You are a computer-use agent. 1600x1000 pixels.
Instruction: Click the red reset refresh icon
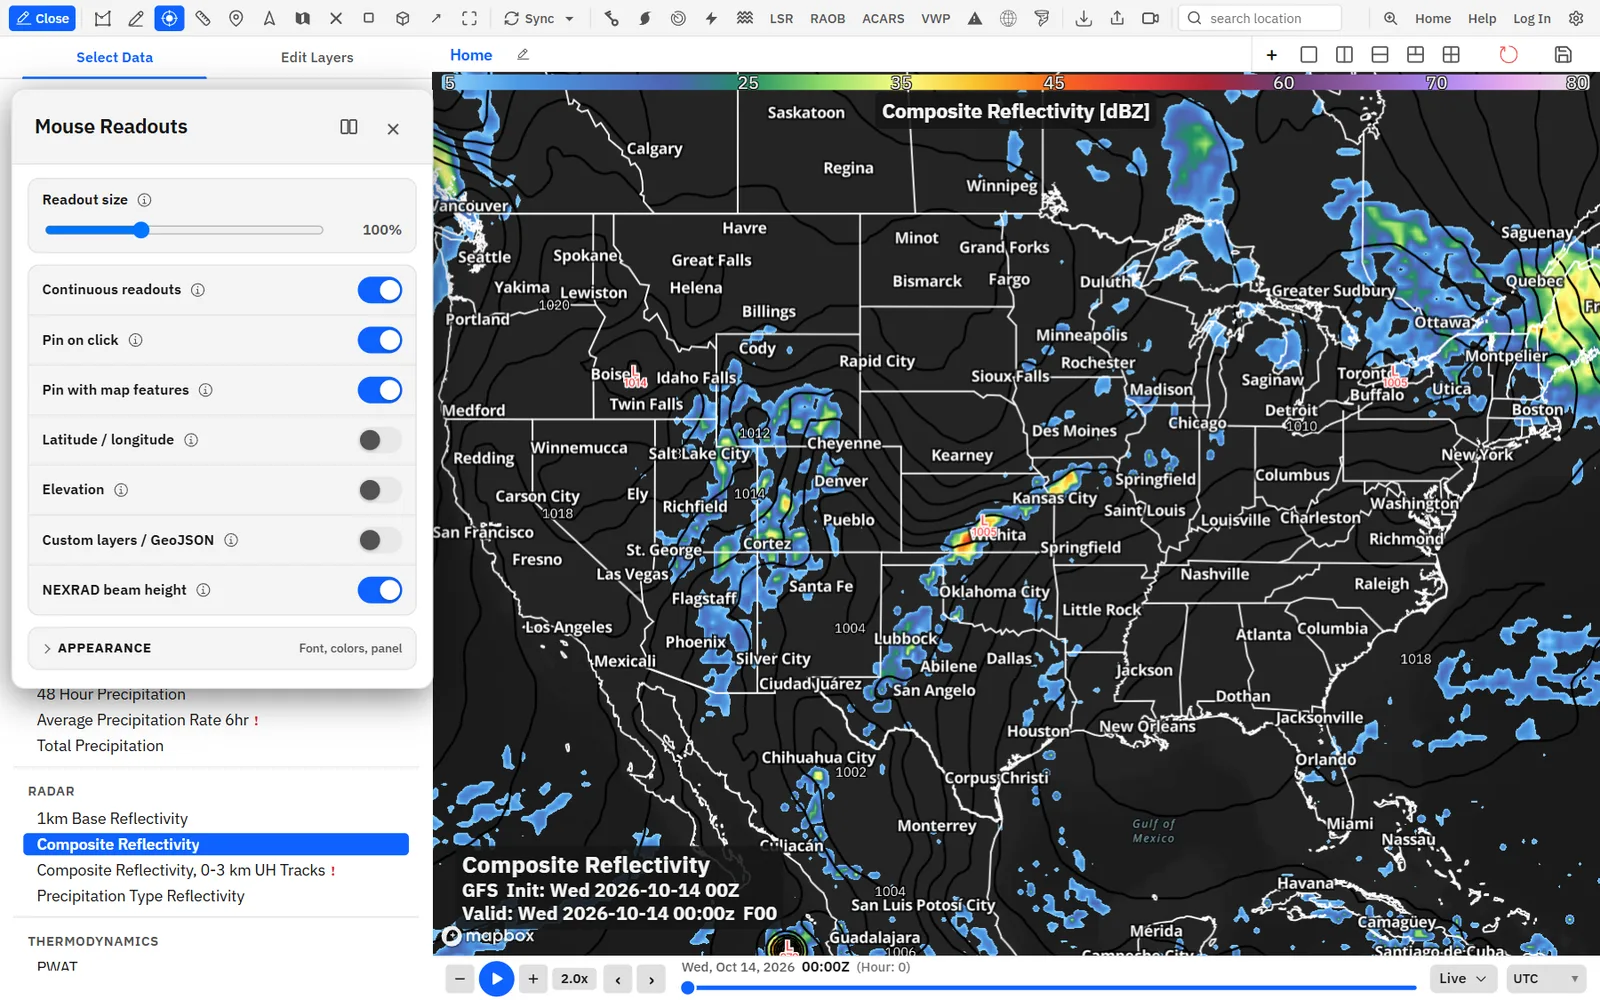tap(1508, 54)
